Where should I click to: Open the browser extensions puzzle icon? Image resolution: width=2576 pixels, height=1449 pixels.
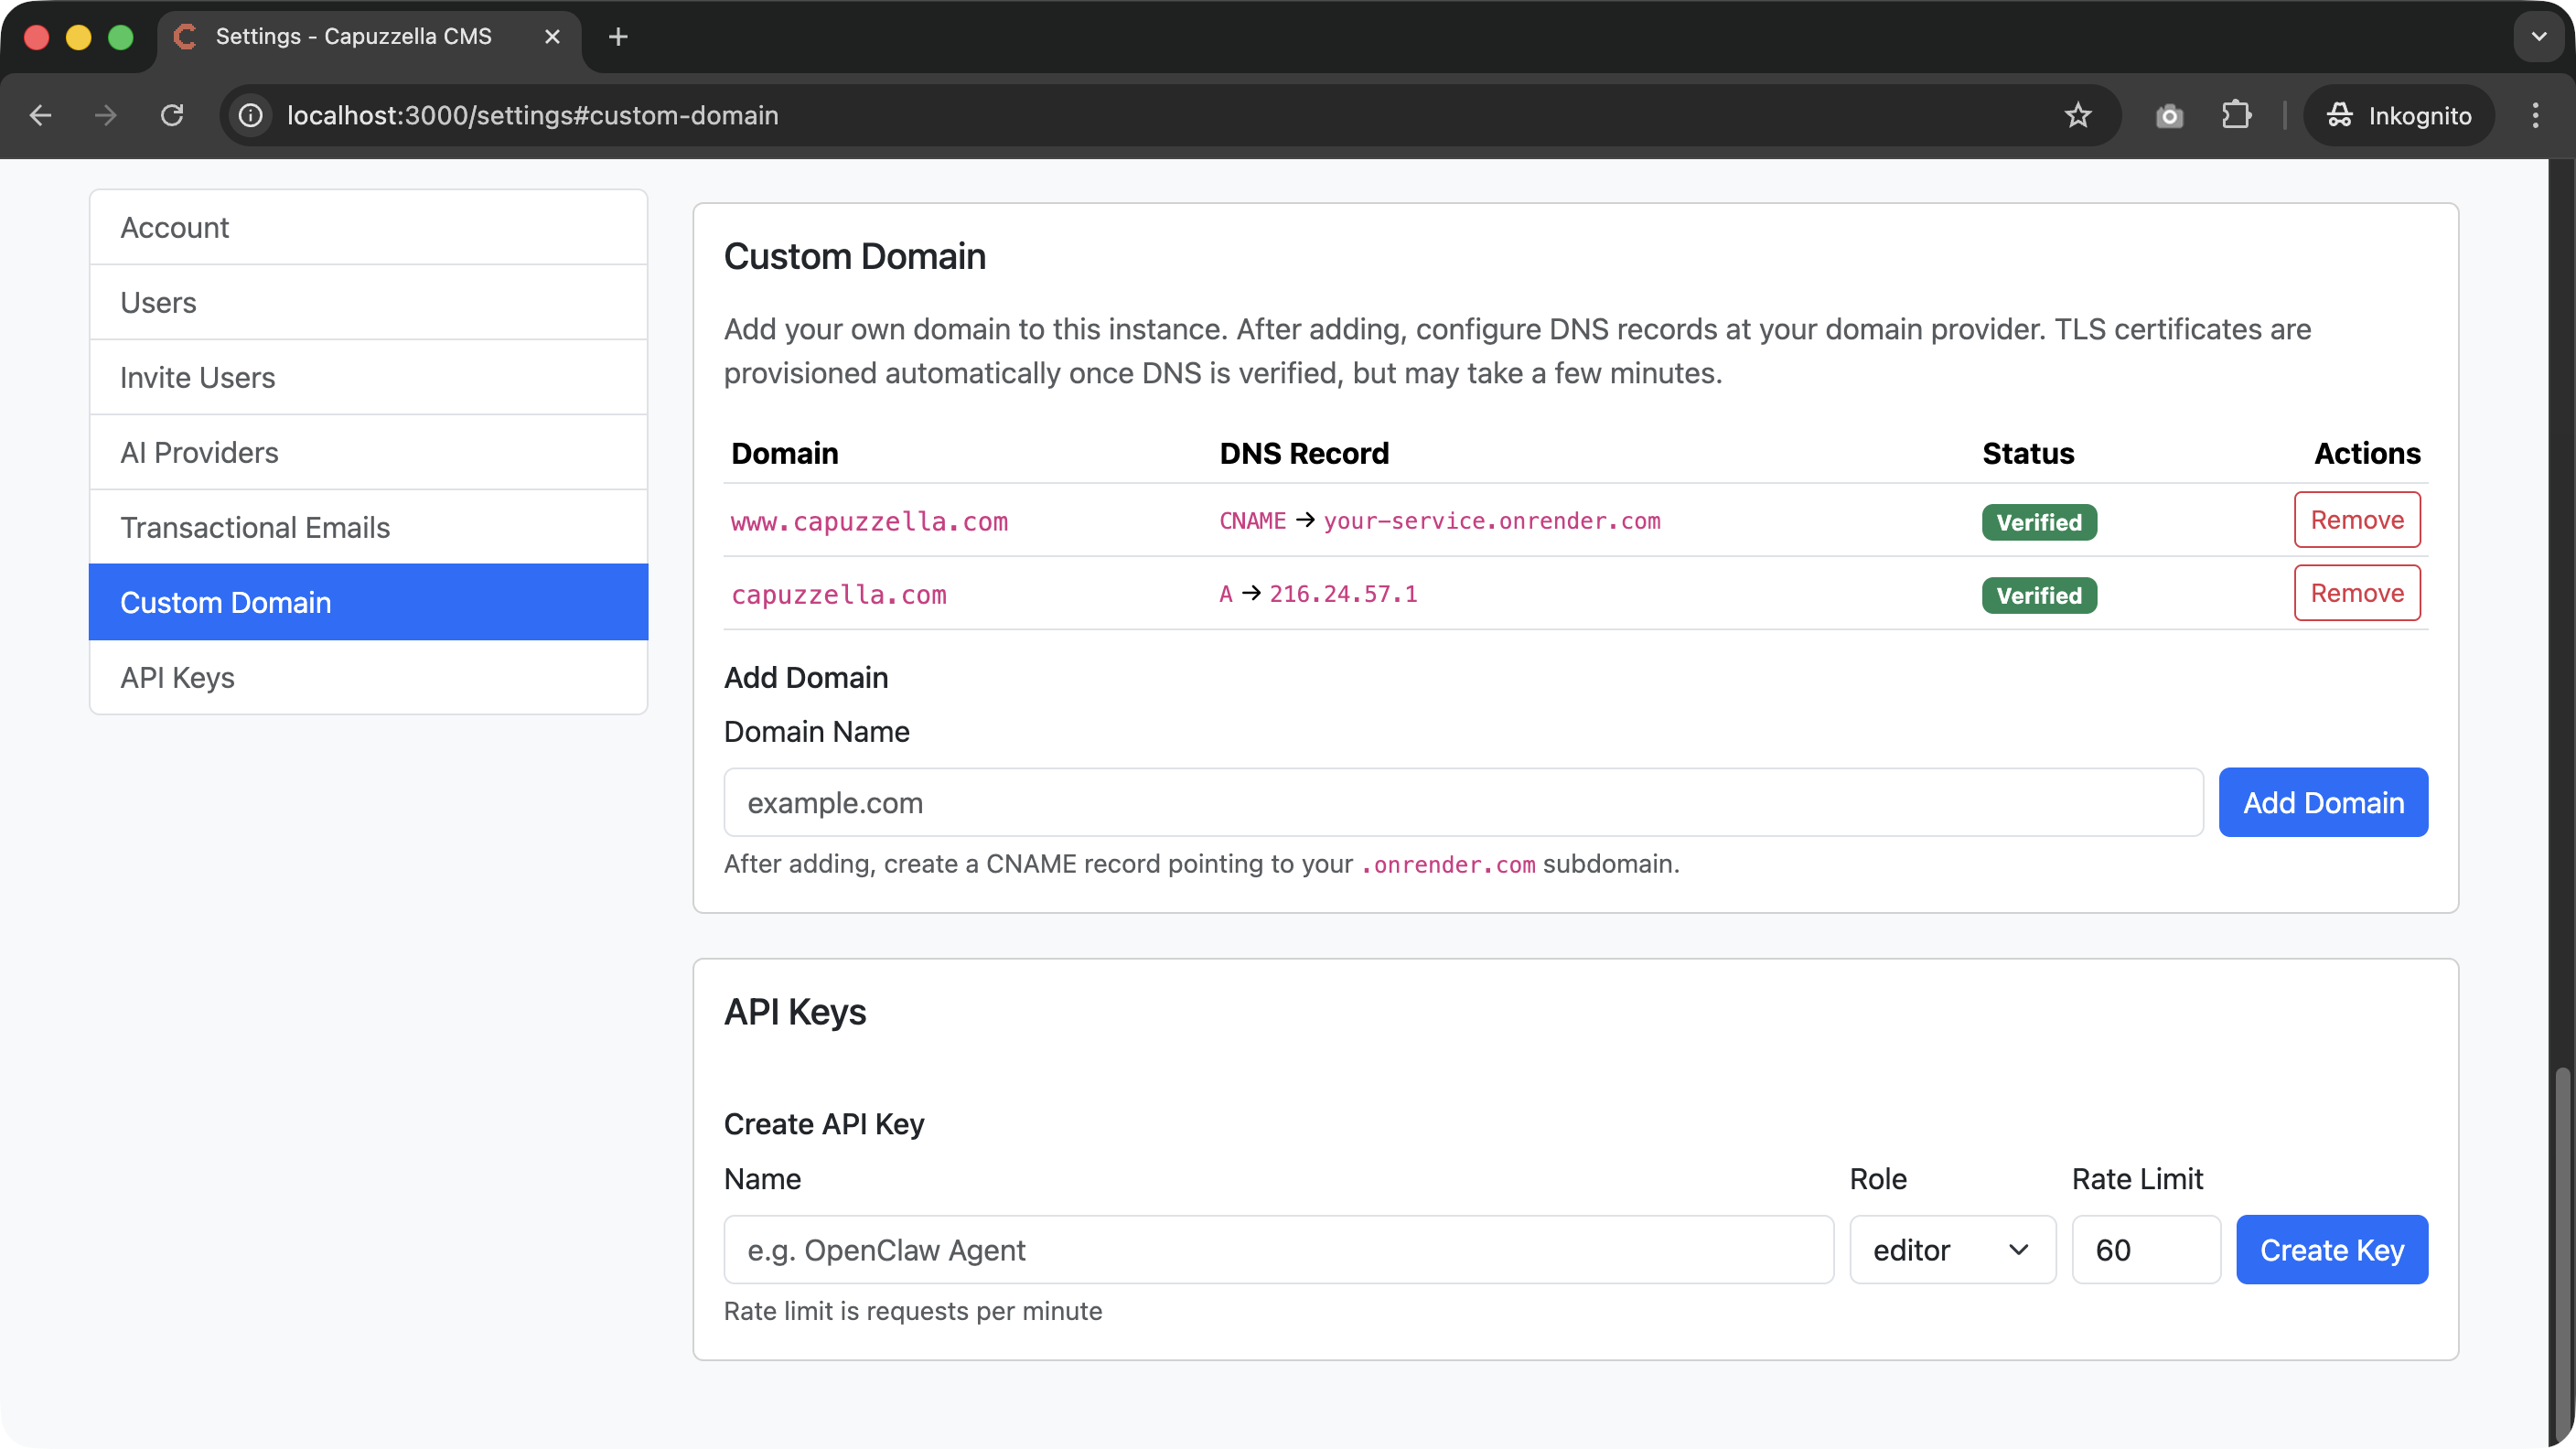pos(2236,115)
